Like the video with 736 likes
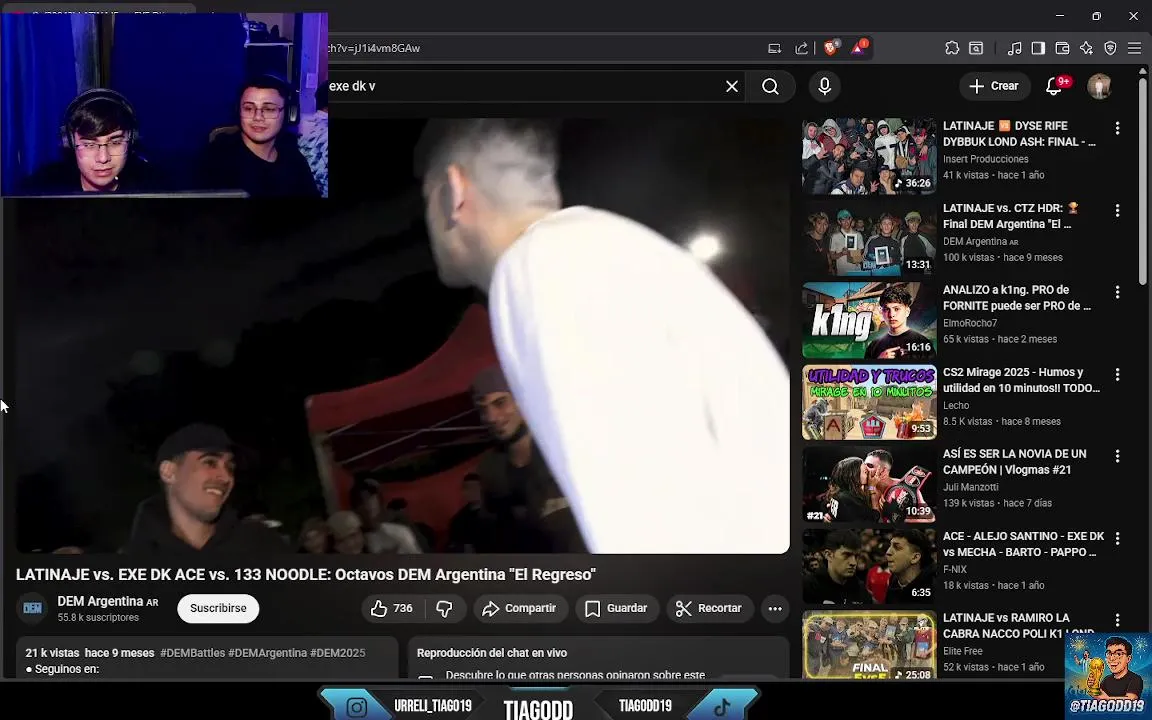 click(391, 608)
